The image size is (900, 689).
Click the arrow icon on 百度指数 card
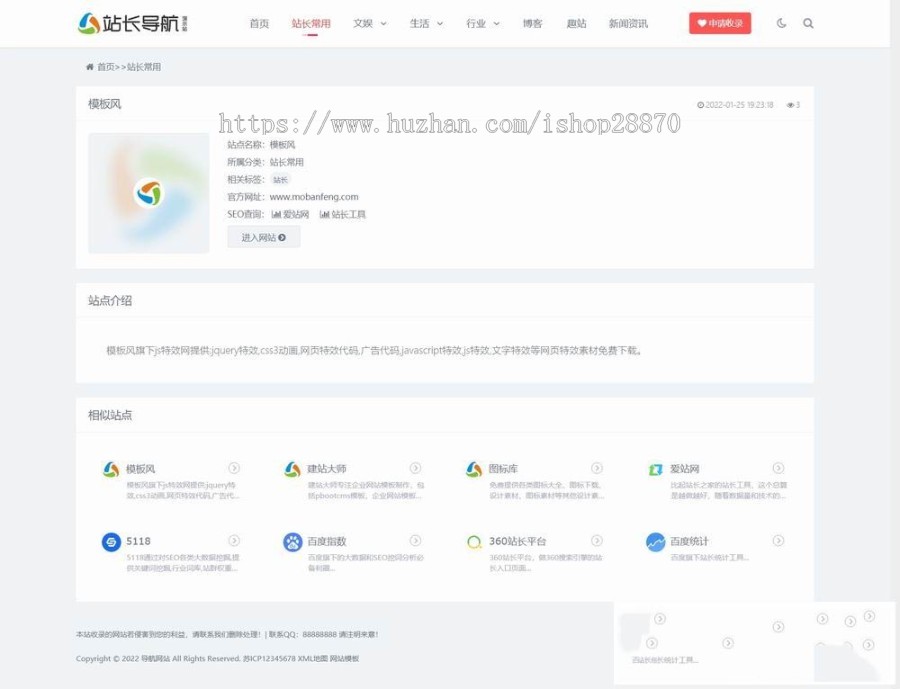click(x=416, y=540)
